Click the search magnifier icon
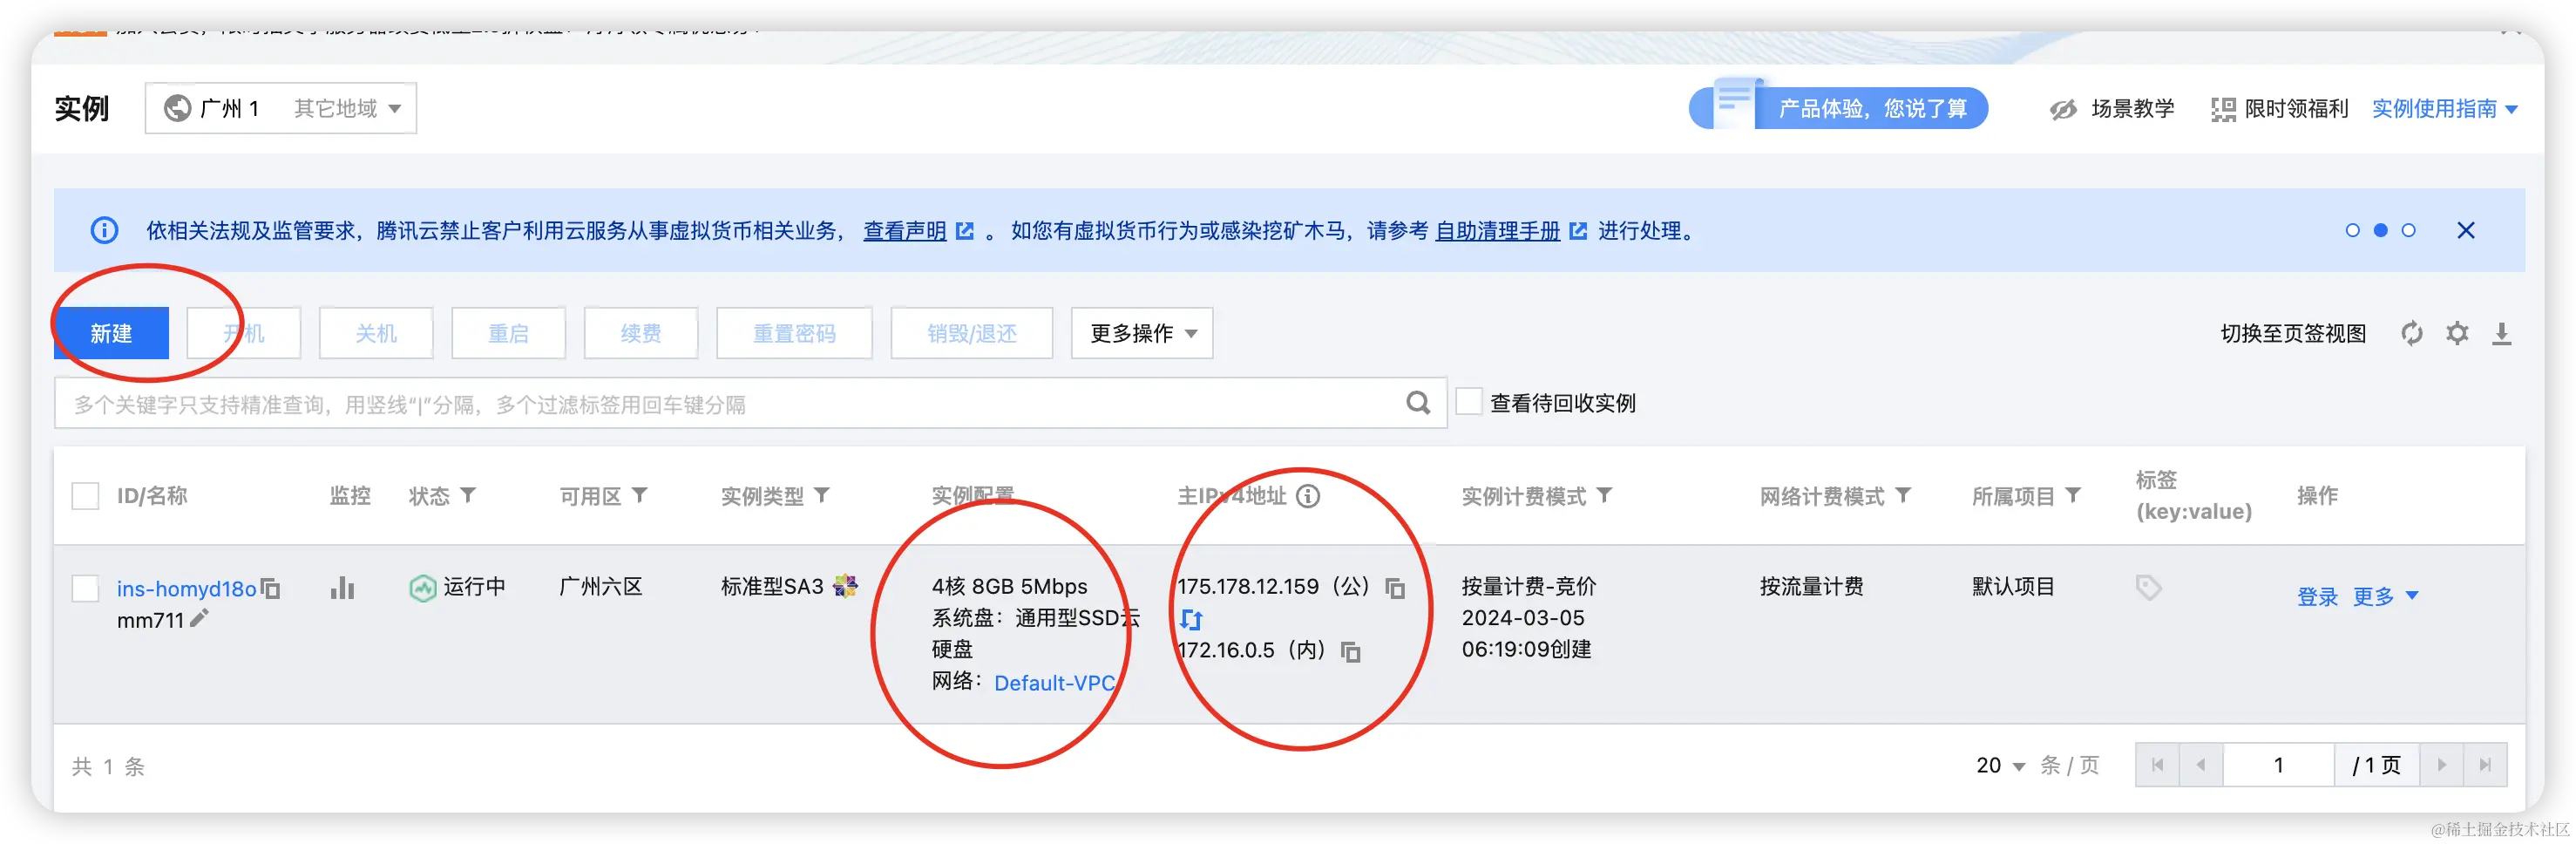 1418,403
